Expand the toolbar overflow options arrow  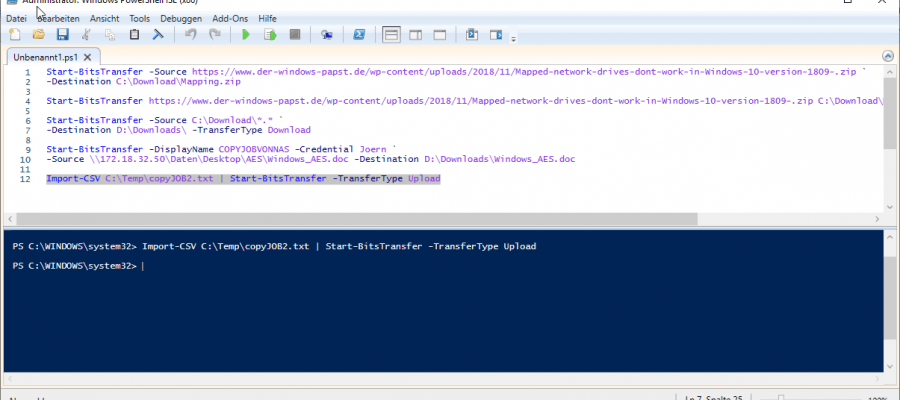[514, 39]
